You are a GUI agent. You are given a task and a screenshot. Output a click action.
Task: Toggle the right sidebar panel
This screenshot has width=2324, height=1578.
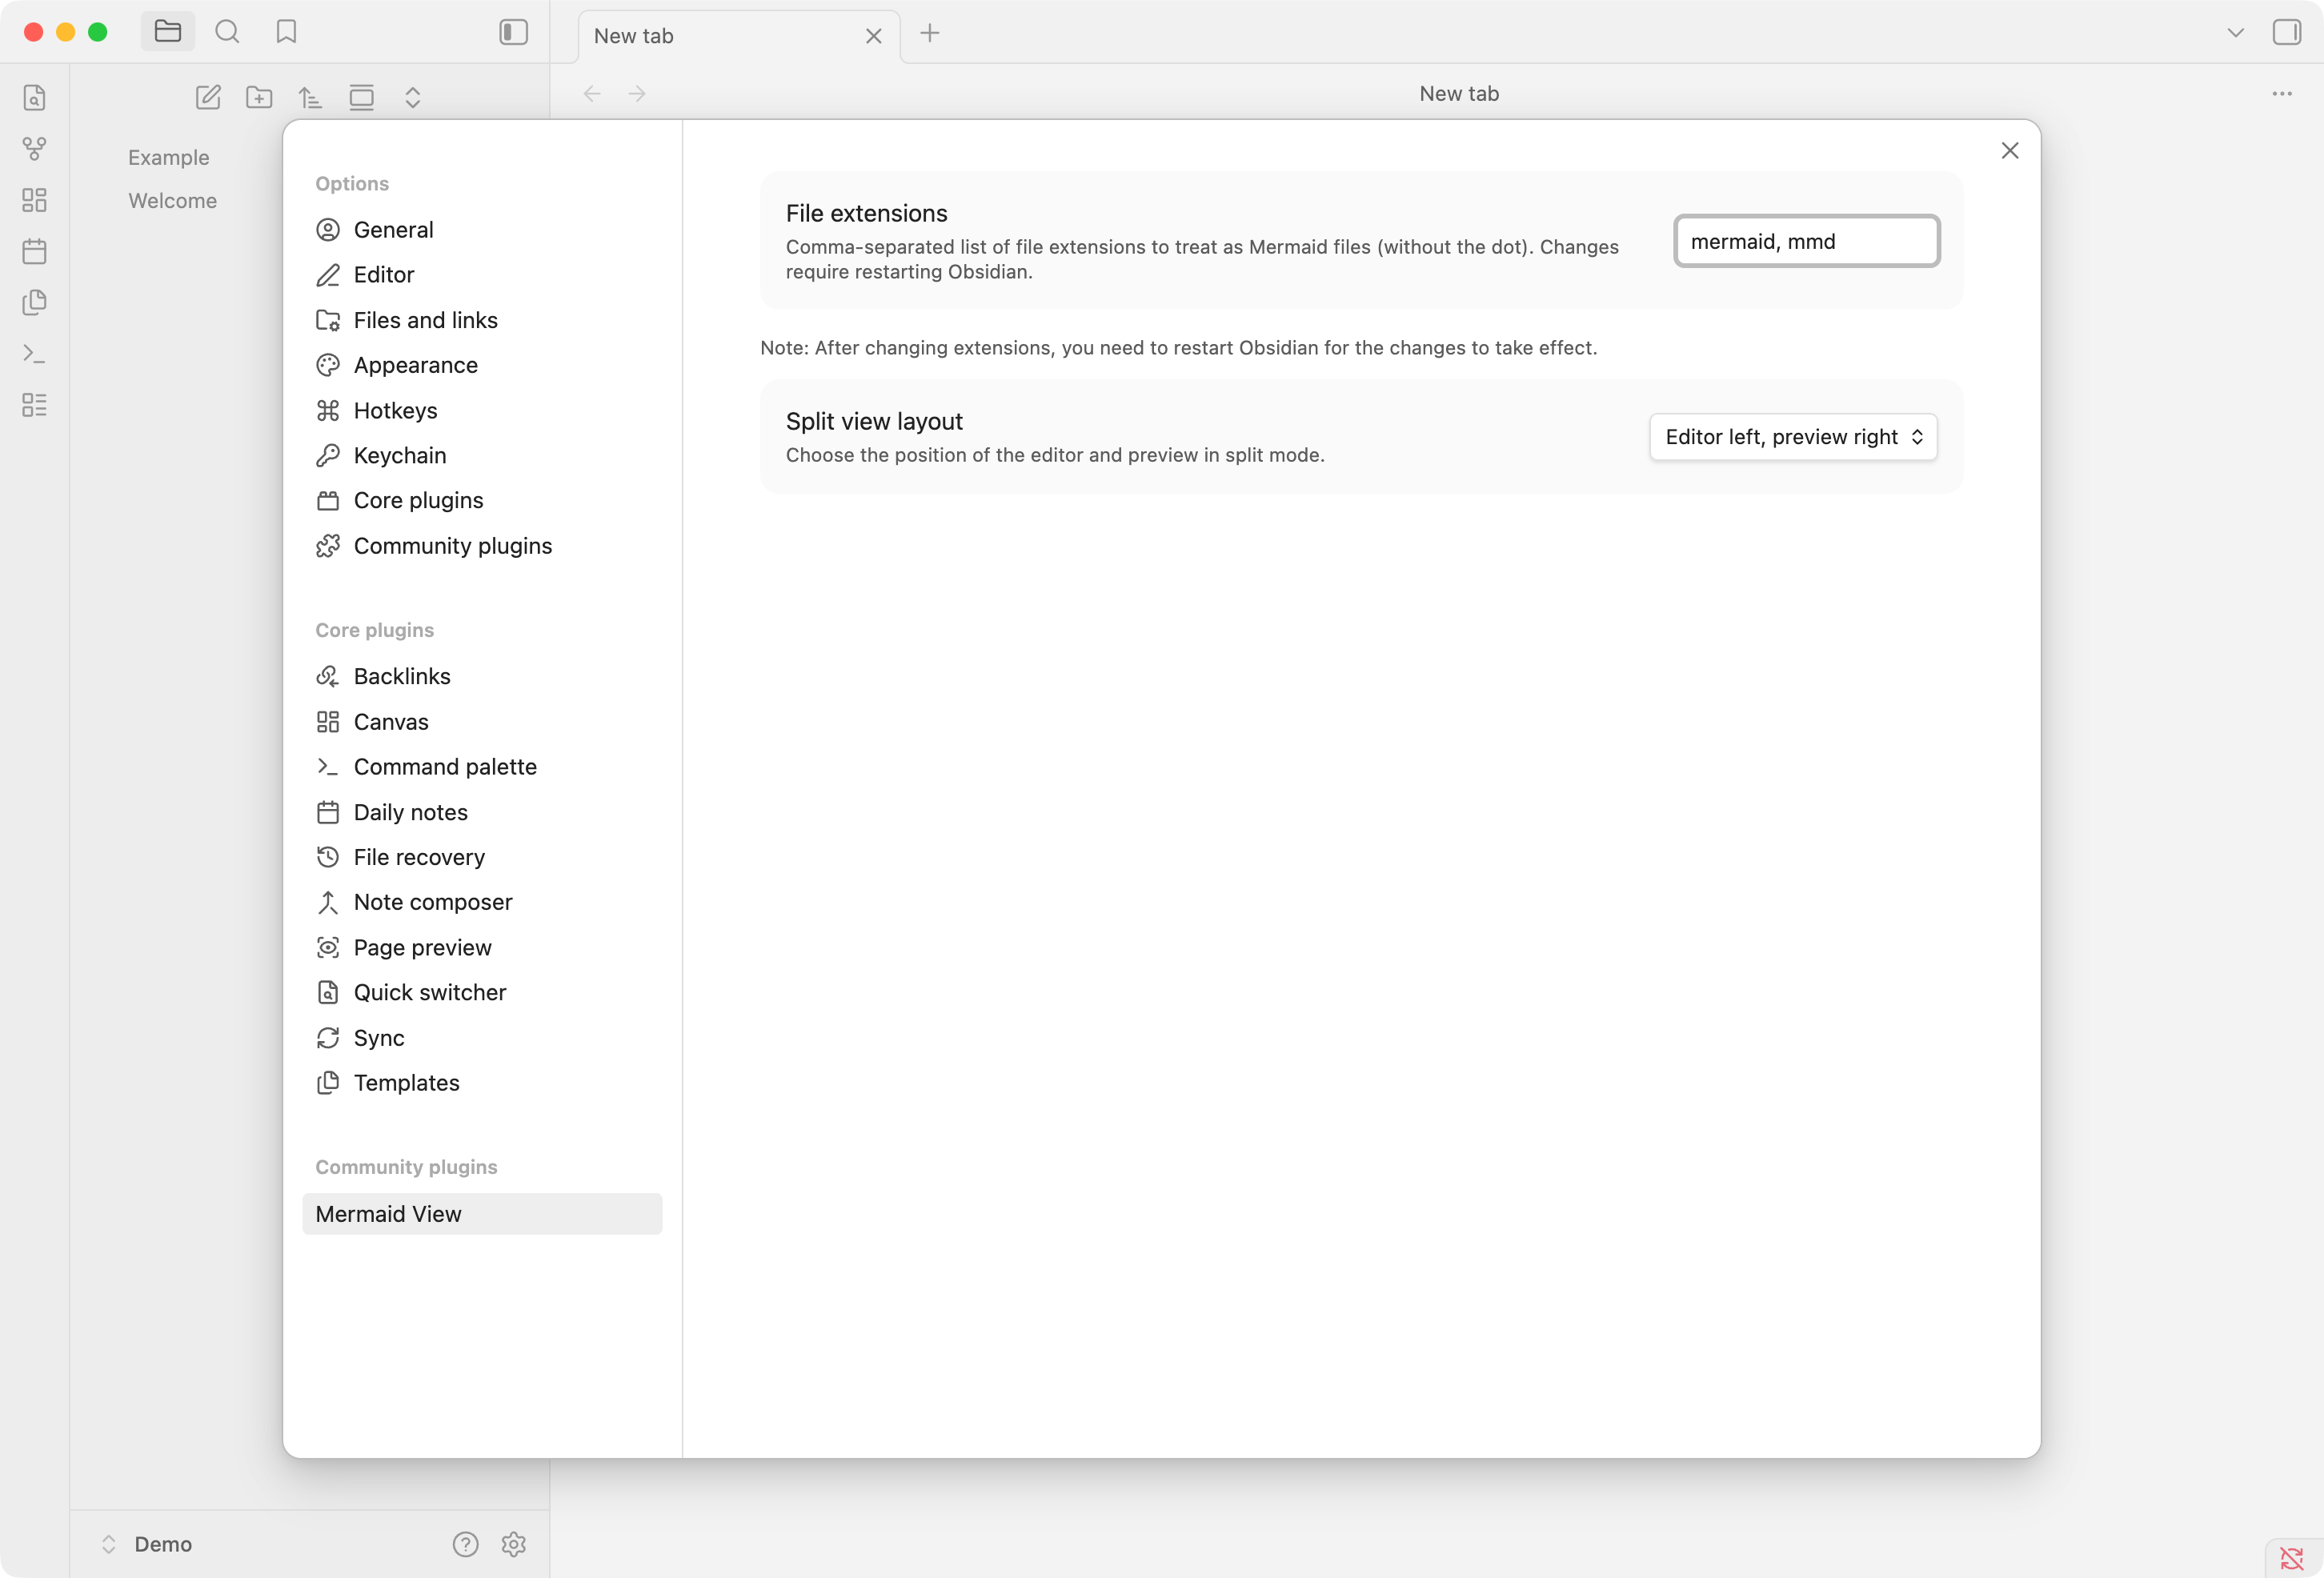point(2286,32)
